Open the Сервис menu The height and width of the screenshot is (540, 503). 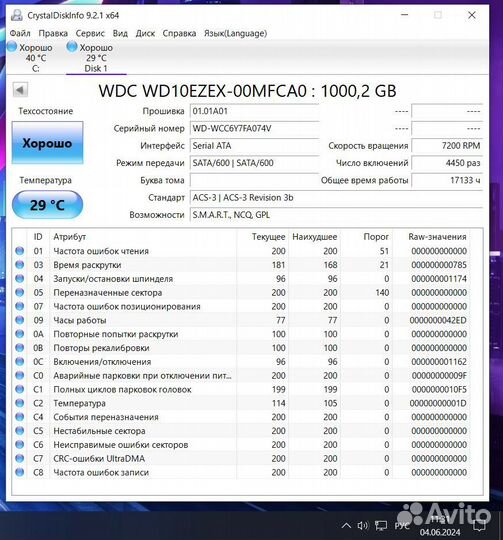[x=90, y=33]
